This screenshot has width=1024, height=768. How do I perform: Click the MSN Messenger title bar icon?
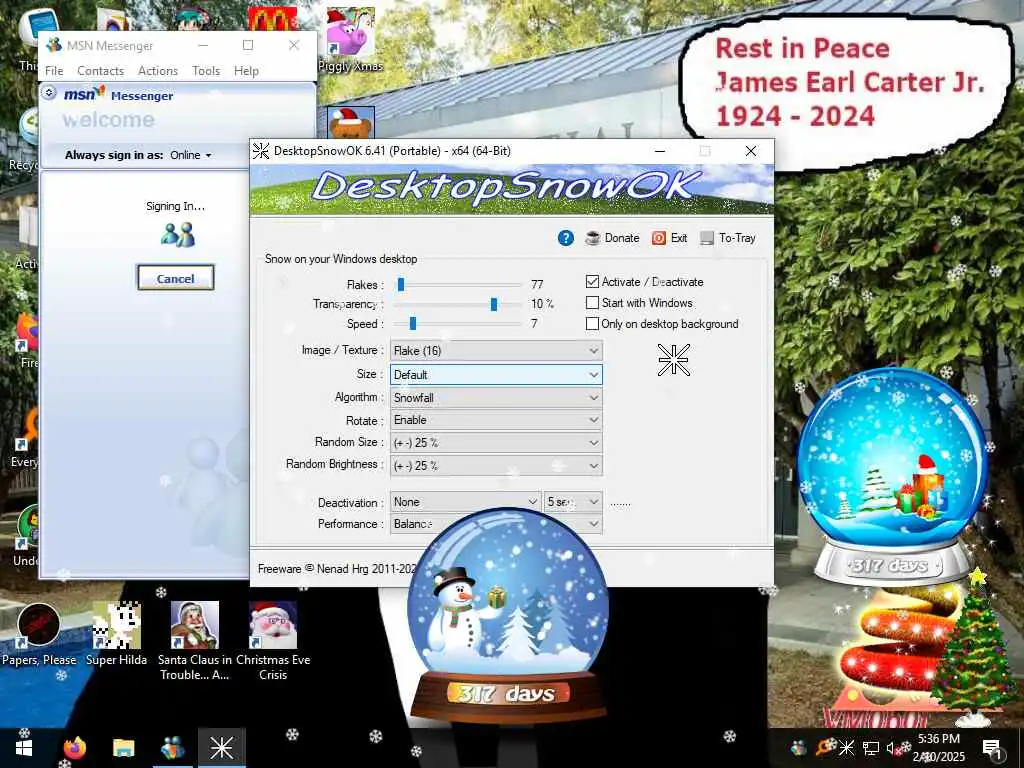54,45
